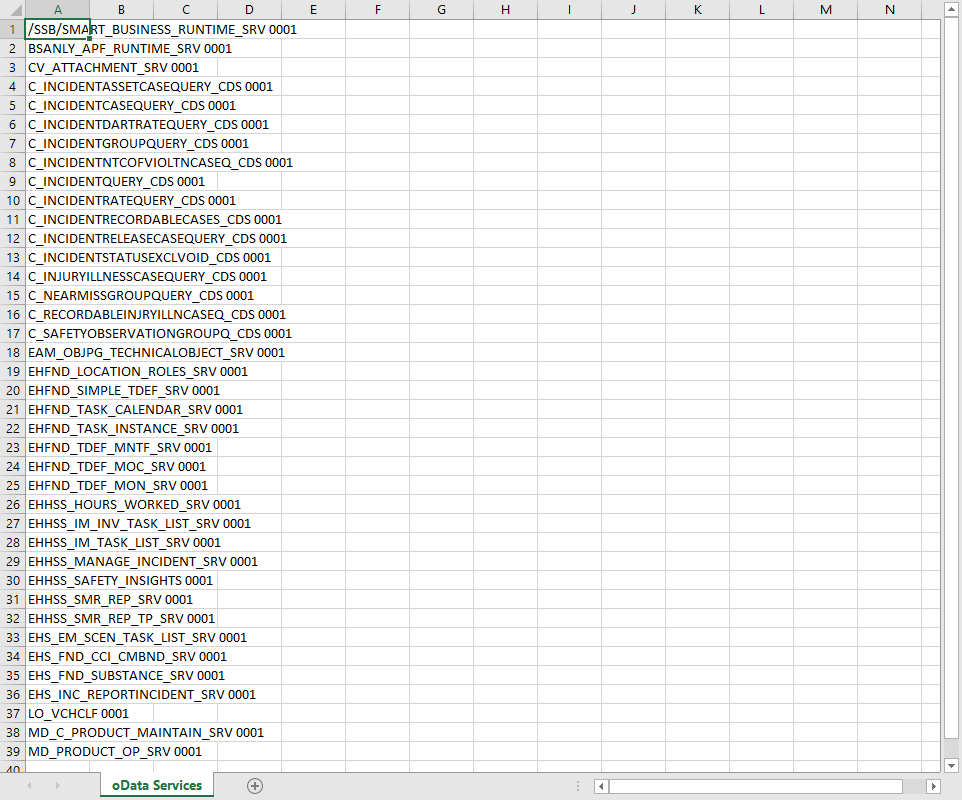
Task: Go to previous sheet tab arrow
Action: 29,785
